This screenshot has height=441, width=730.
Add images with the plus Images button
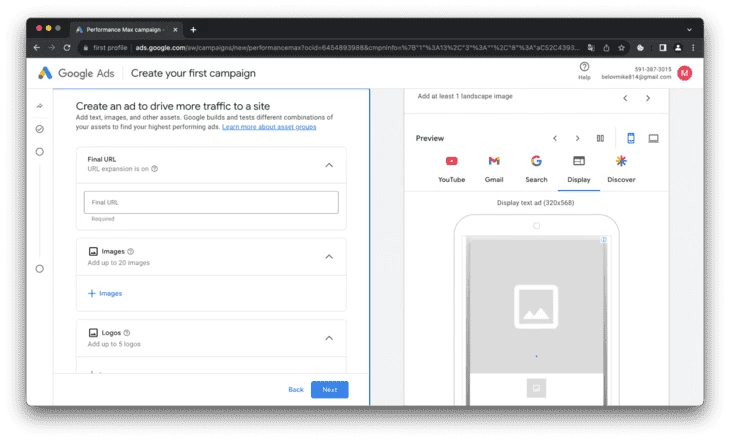pyautogui.click(x=105, y=293)
